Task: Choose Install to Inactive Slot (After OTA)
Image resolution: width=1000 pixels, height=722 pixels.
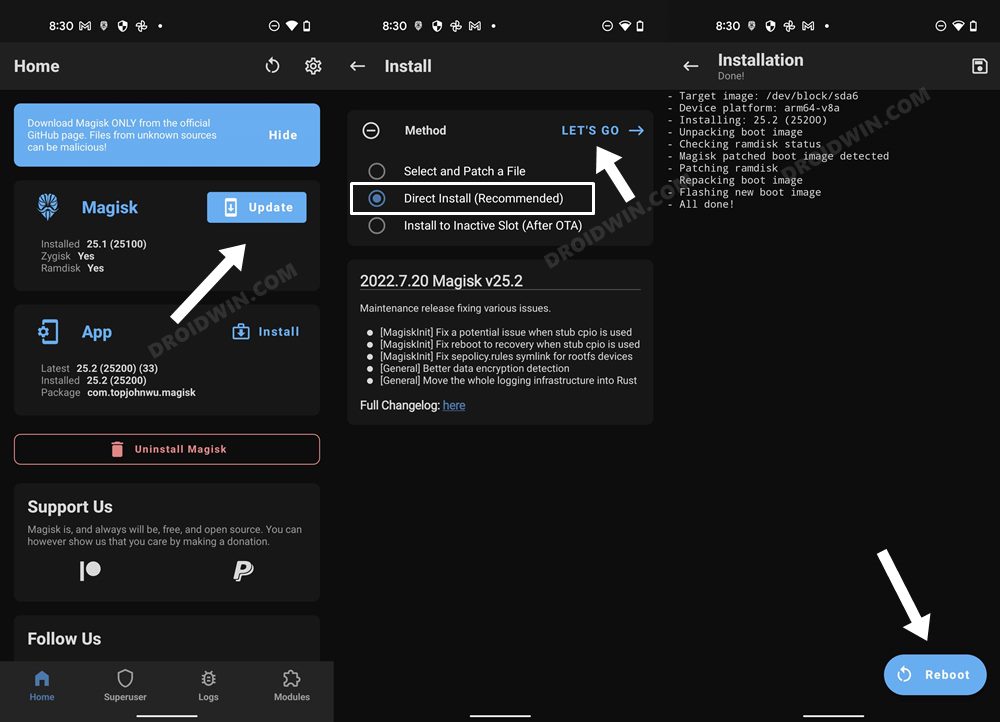Action: [x=475, y=225]
